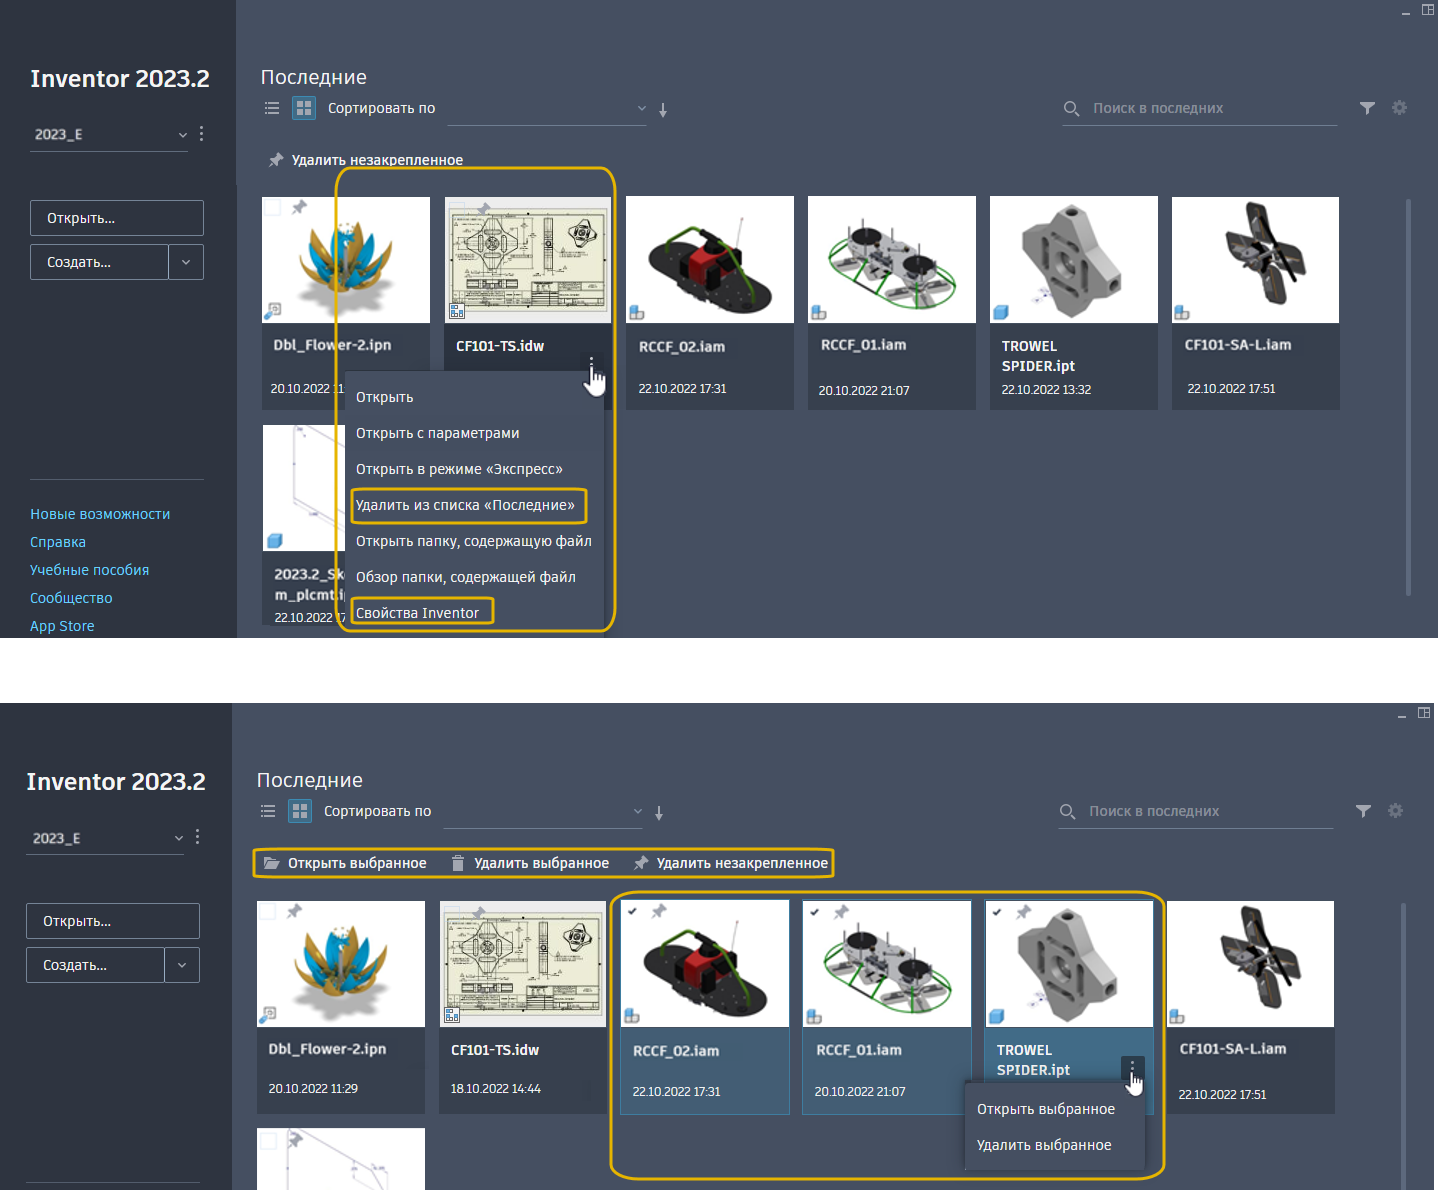Pin RCCF_01.iam in lower Inventor window
The height and width of the screenshot is (1190, 1438).
(x=841, y=911)
